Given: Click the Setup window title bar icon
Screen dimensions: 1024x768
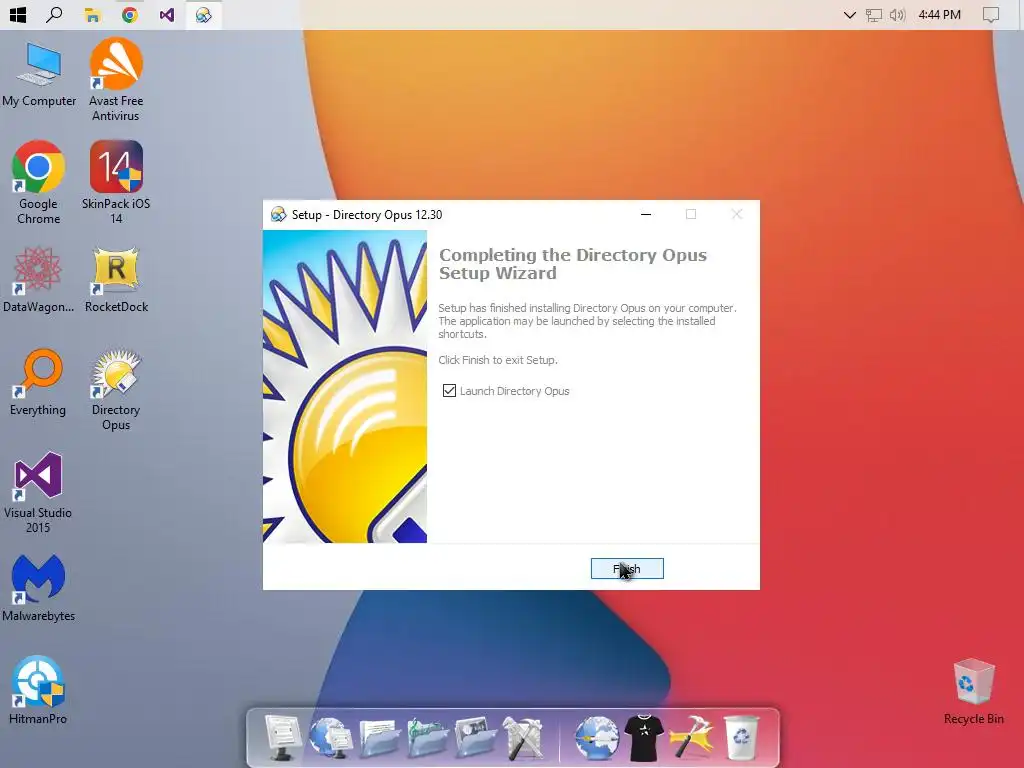Looking at the screenshot, I should coord(279,214).
